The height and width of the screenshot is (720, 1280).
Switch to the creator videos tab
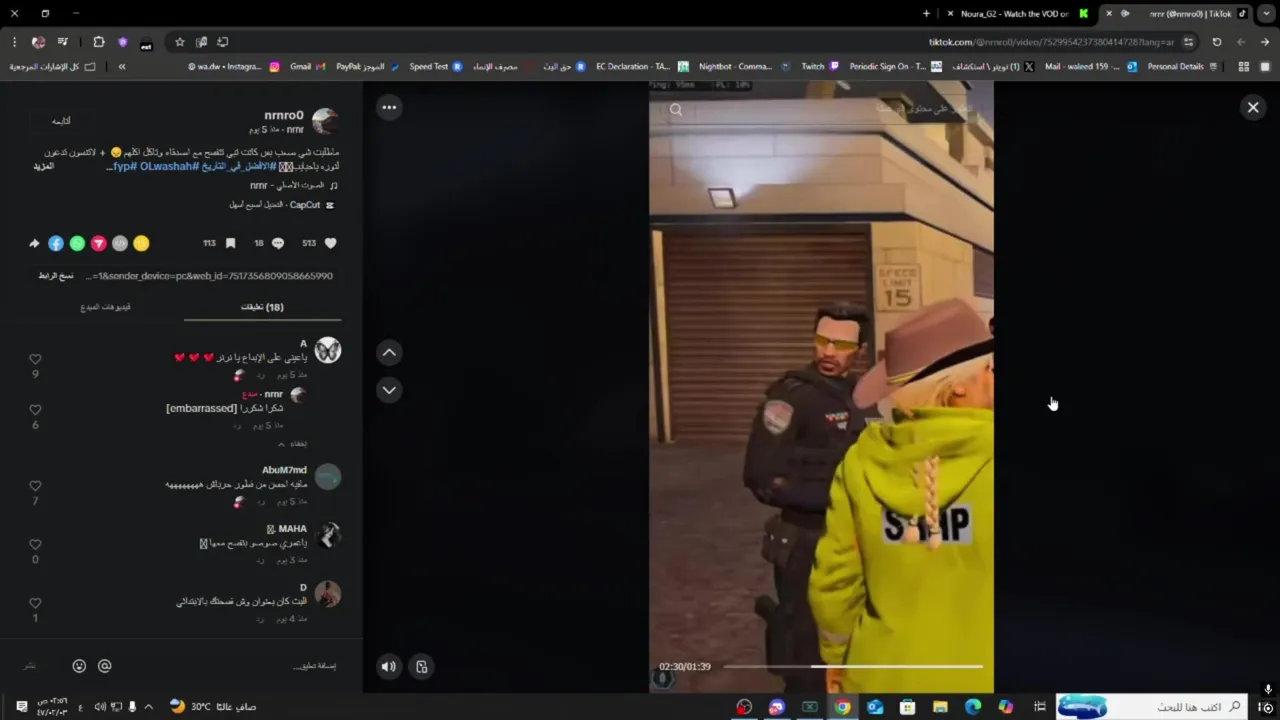click(x=106, y=307)
